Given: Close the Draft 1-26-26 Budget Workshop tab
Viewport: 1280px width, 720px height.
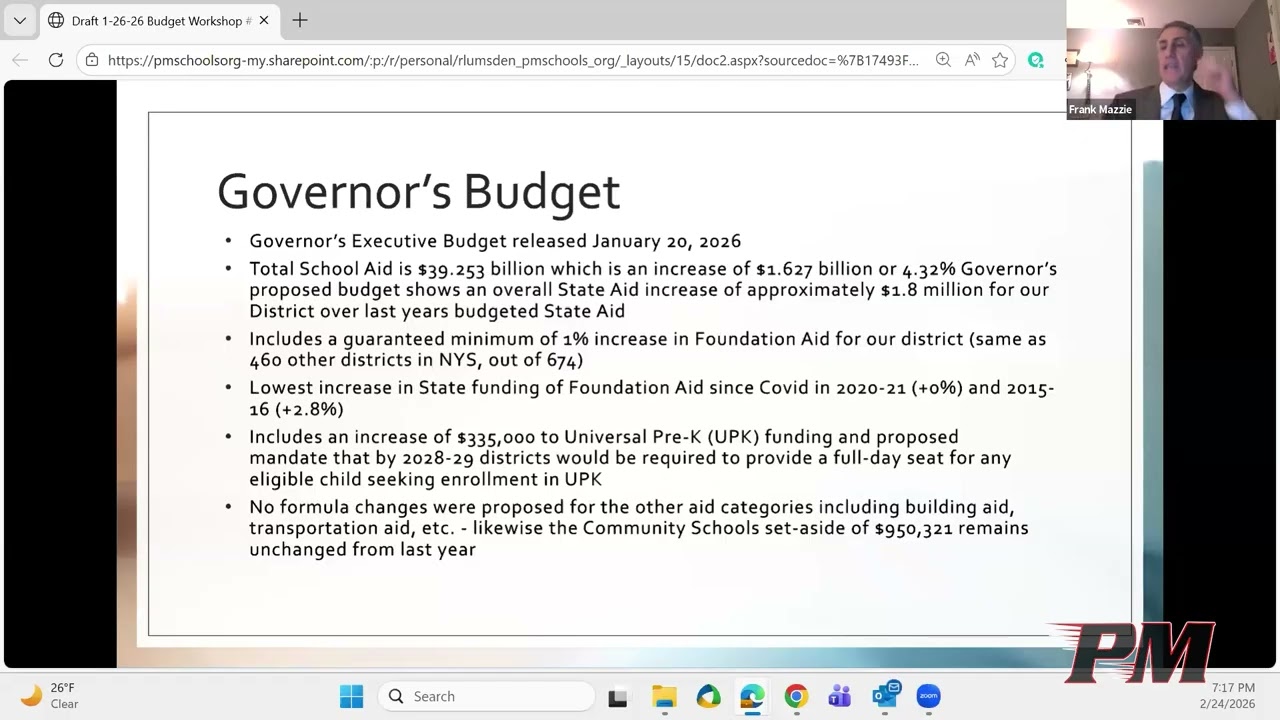Looking at the screenshot, I should point(264,20).
